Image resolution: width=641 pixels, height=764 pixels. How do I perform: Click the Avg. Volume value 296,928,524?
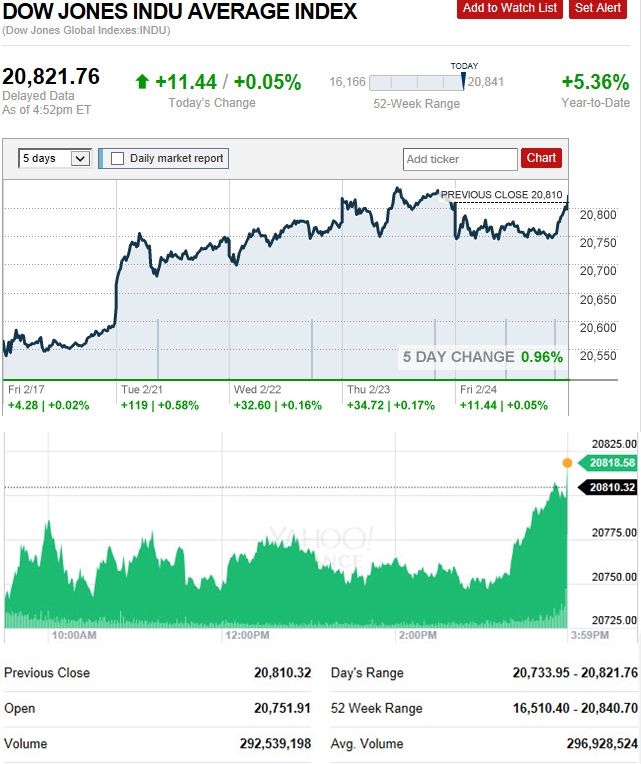tap(602, 744)
